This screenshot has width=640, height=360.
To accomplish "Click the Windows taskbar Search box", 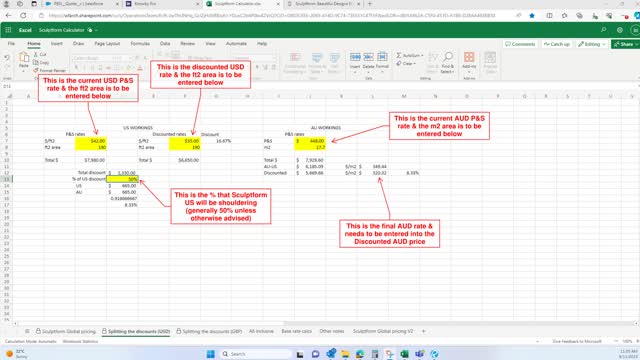I will click(x=255, y=353).
